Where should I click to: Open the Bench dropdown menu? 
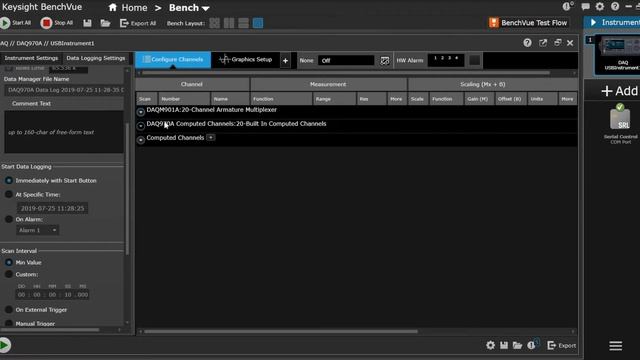(189, 7)
